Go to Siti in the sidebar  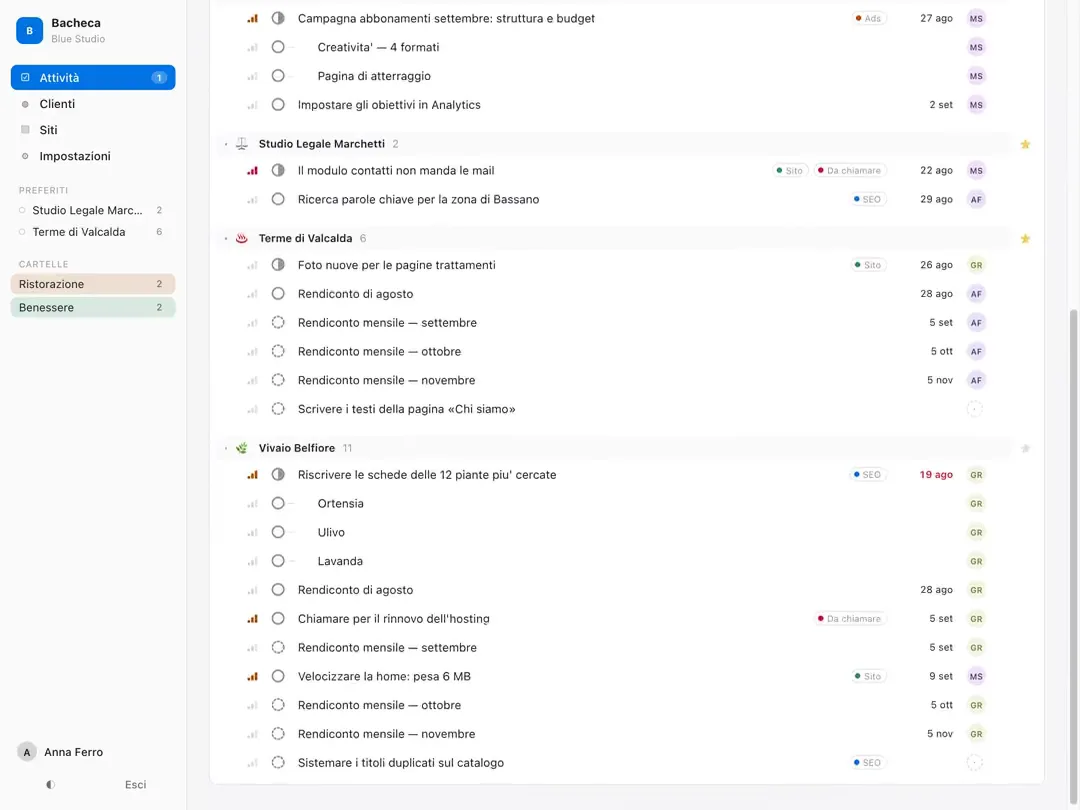(x=93, y=130)
